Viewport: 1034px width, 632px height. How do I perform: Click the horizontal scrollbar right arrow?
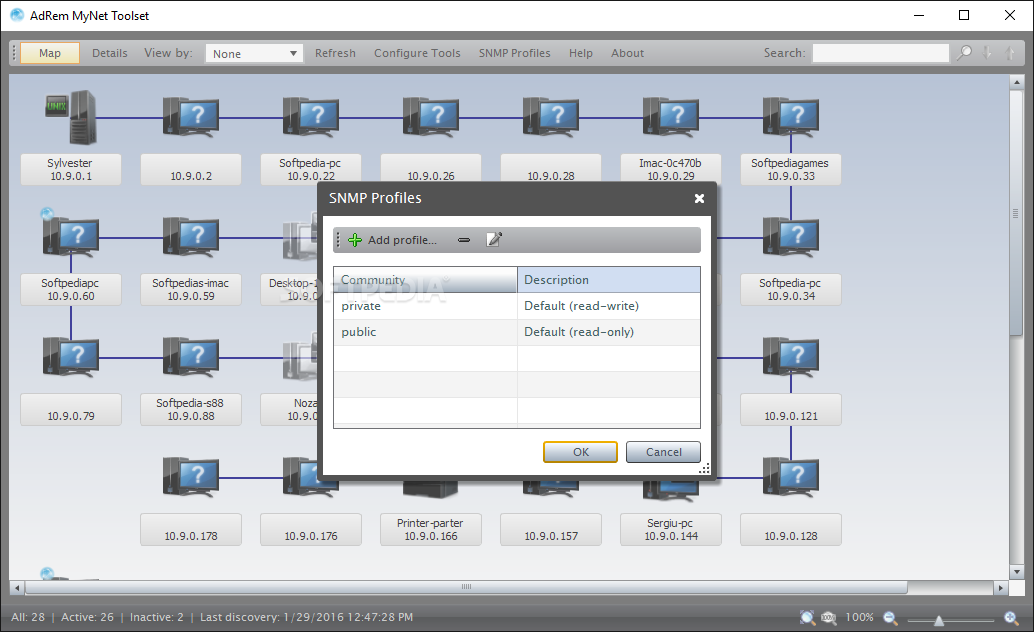pyautogui.click(x=1001, y=587)
